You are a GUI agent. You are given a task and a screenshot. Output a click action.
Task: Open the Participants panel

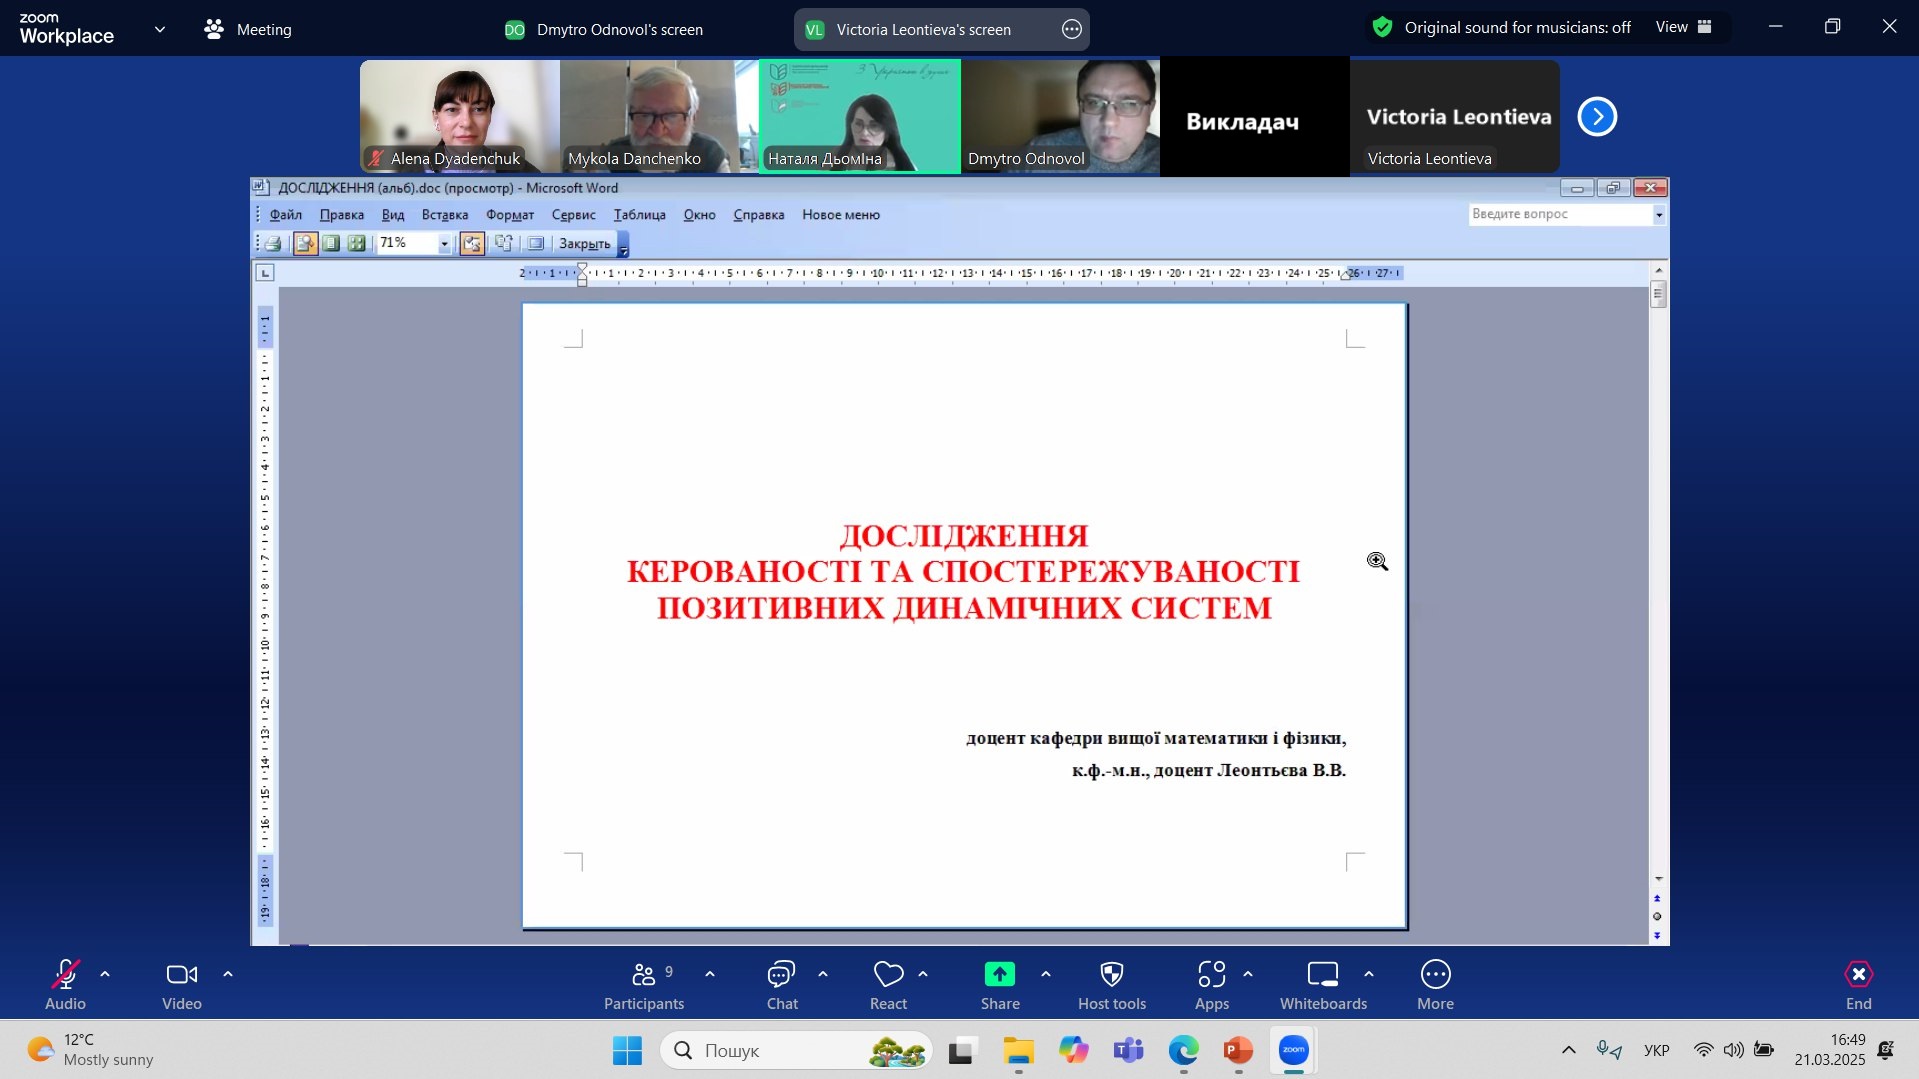click(x=643, y=975)
